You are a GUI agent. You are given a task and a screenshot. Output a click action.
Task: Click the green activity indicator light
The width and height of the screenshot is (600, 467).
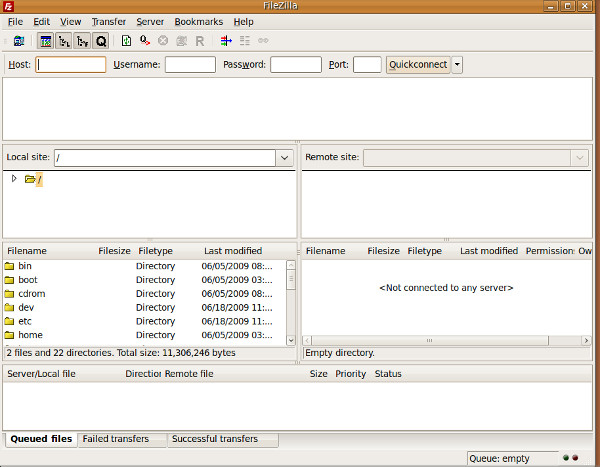566,457
